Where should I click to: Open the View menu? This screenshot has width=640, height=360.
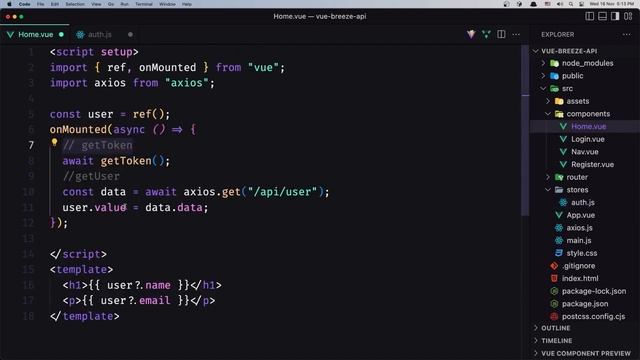pyautogui.click(x=96, y=4)
